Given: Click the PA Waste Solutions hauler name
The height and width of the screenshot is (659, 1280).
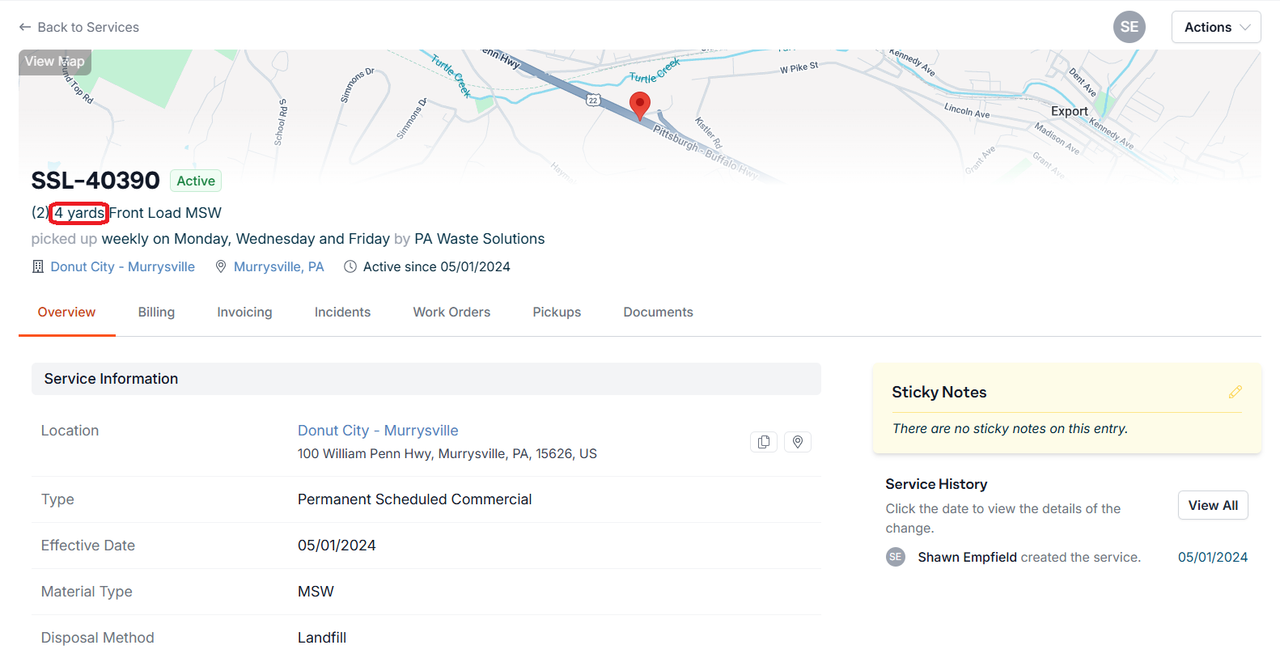Looking at the screenshot, I should 480,239.
